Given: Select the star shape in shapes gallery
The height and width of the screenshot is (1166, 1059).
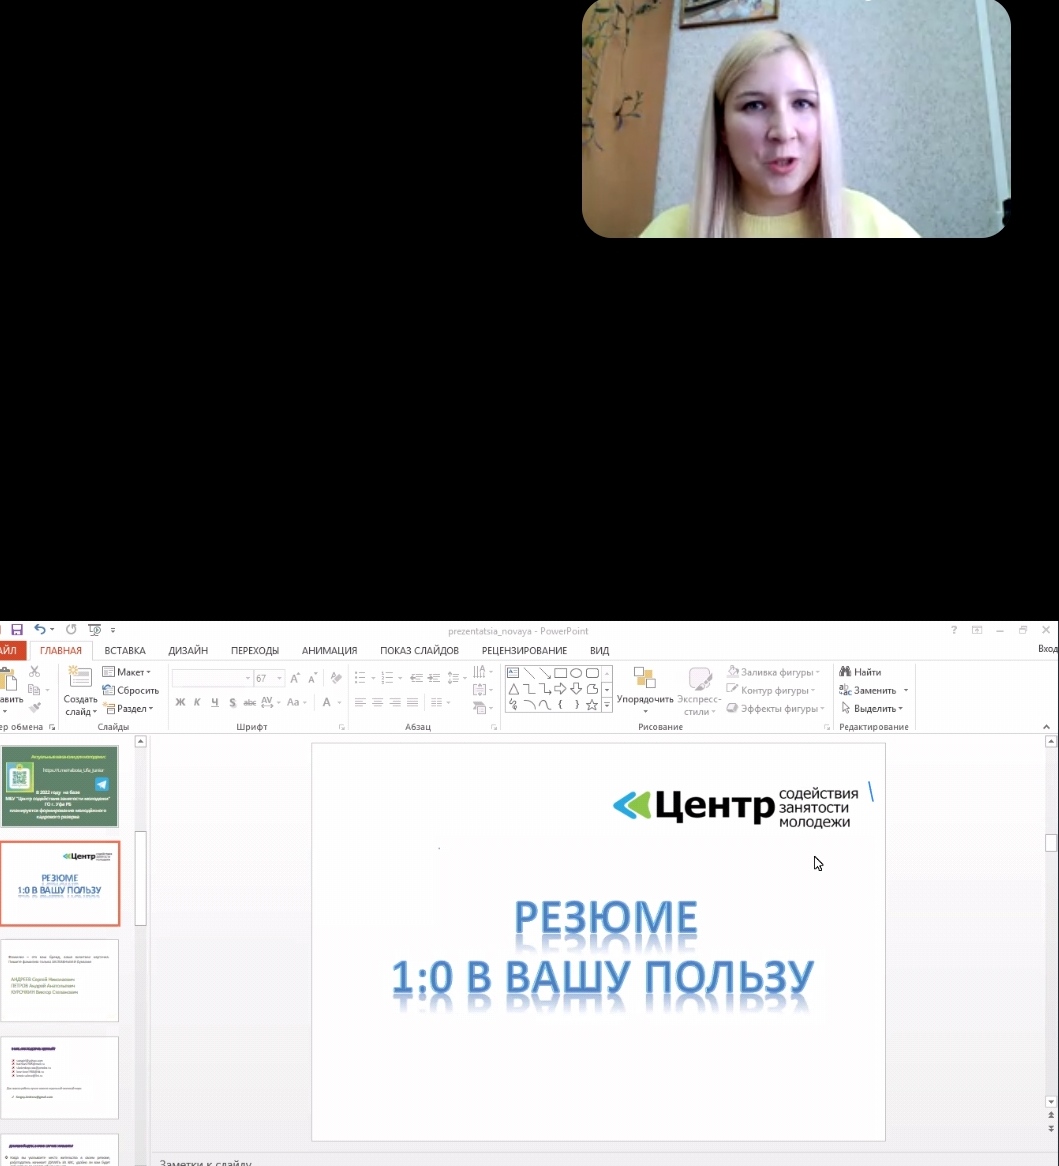Looking at the screenshot, I should coord(592,705).
